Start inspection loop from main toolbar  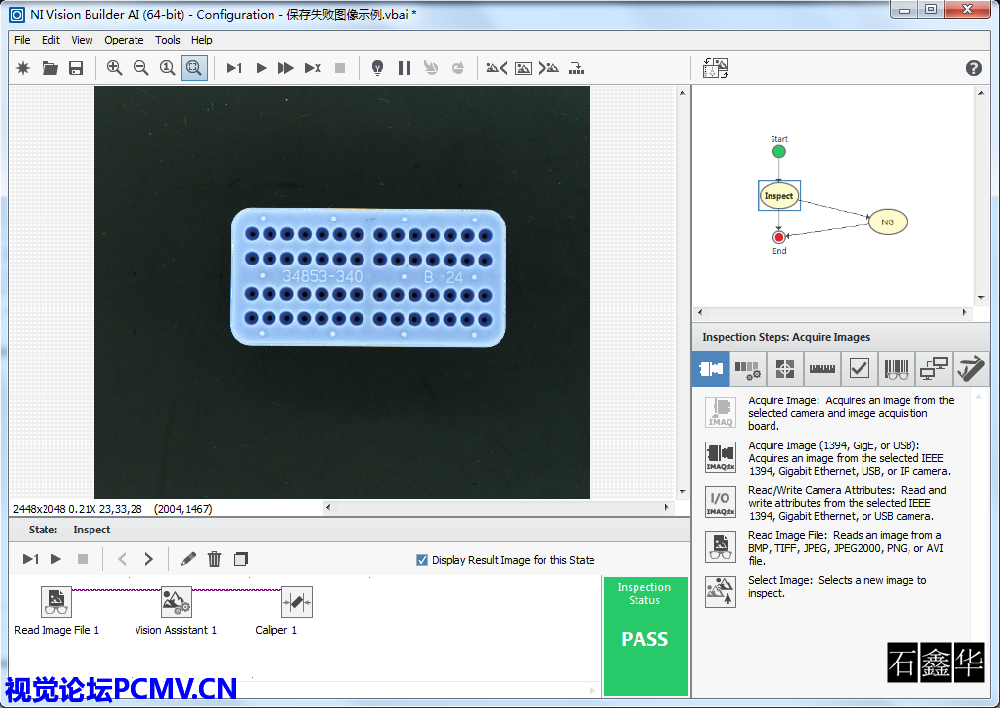pyautogui.click(x=261, y=68)
